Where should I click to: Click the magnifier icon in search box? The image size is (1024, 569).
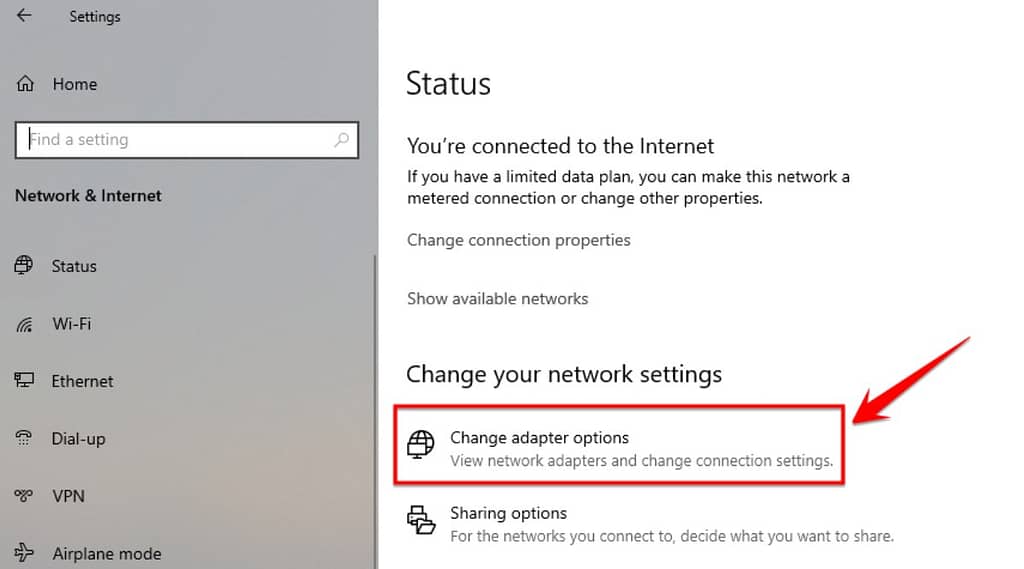342,139
